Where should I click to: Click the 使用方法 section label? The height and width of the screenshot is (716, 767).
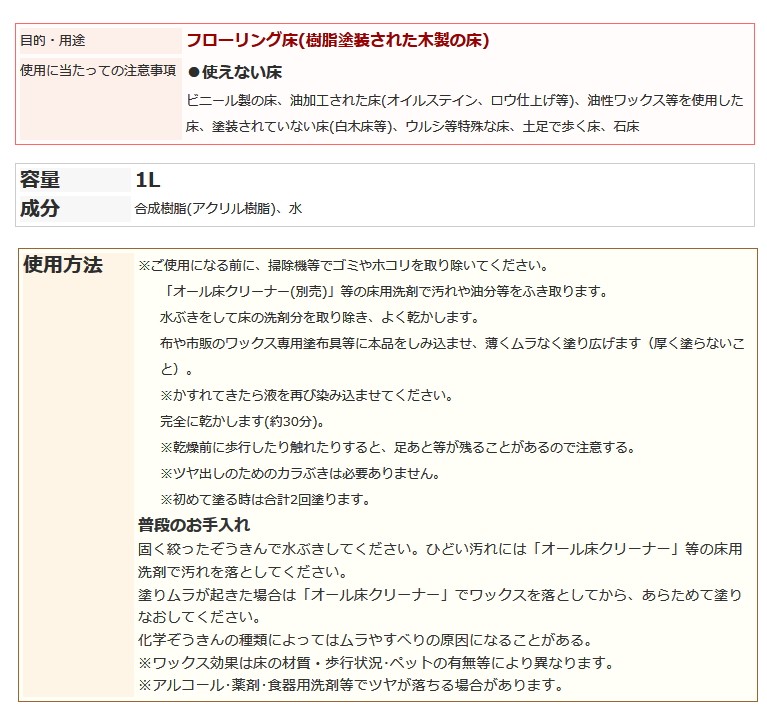(62, 265)
